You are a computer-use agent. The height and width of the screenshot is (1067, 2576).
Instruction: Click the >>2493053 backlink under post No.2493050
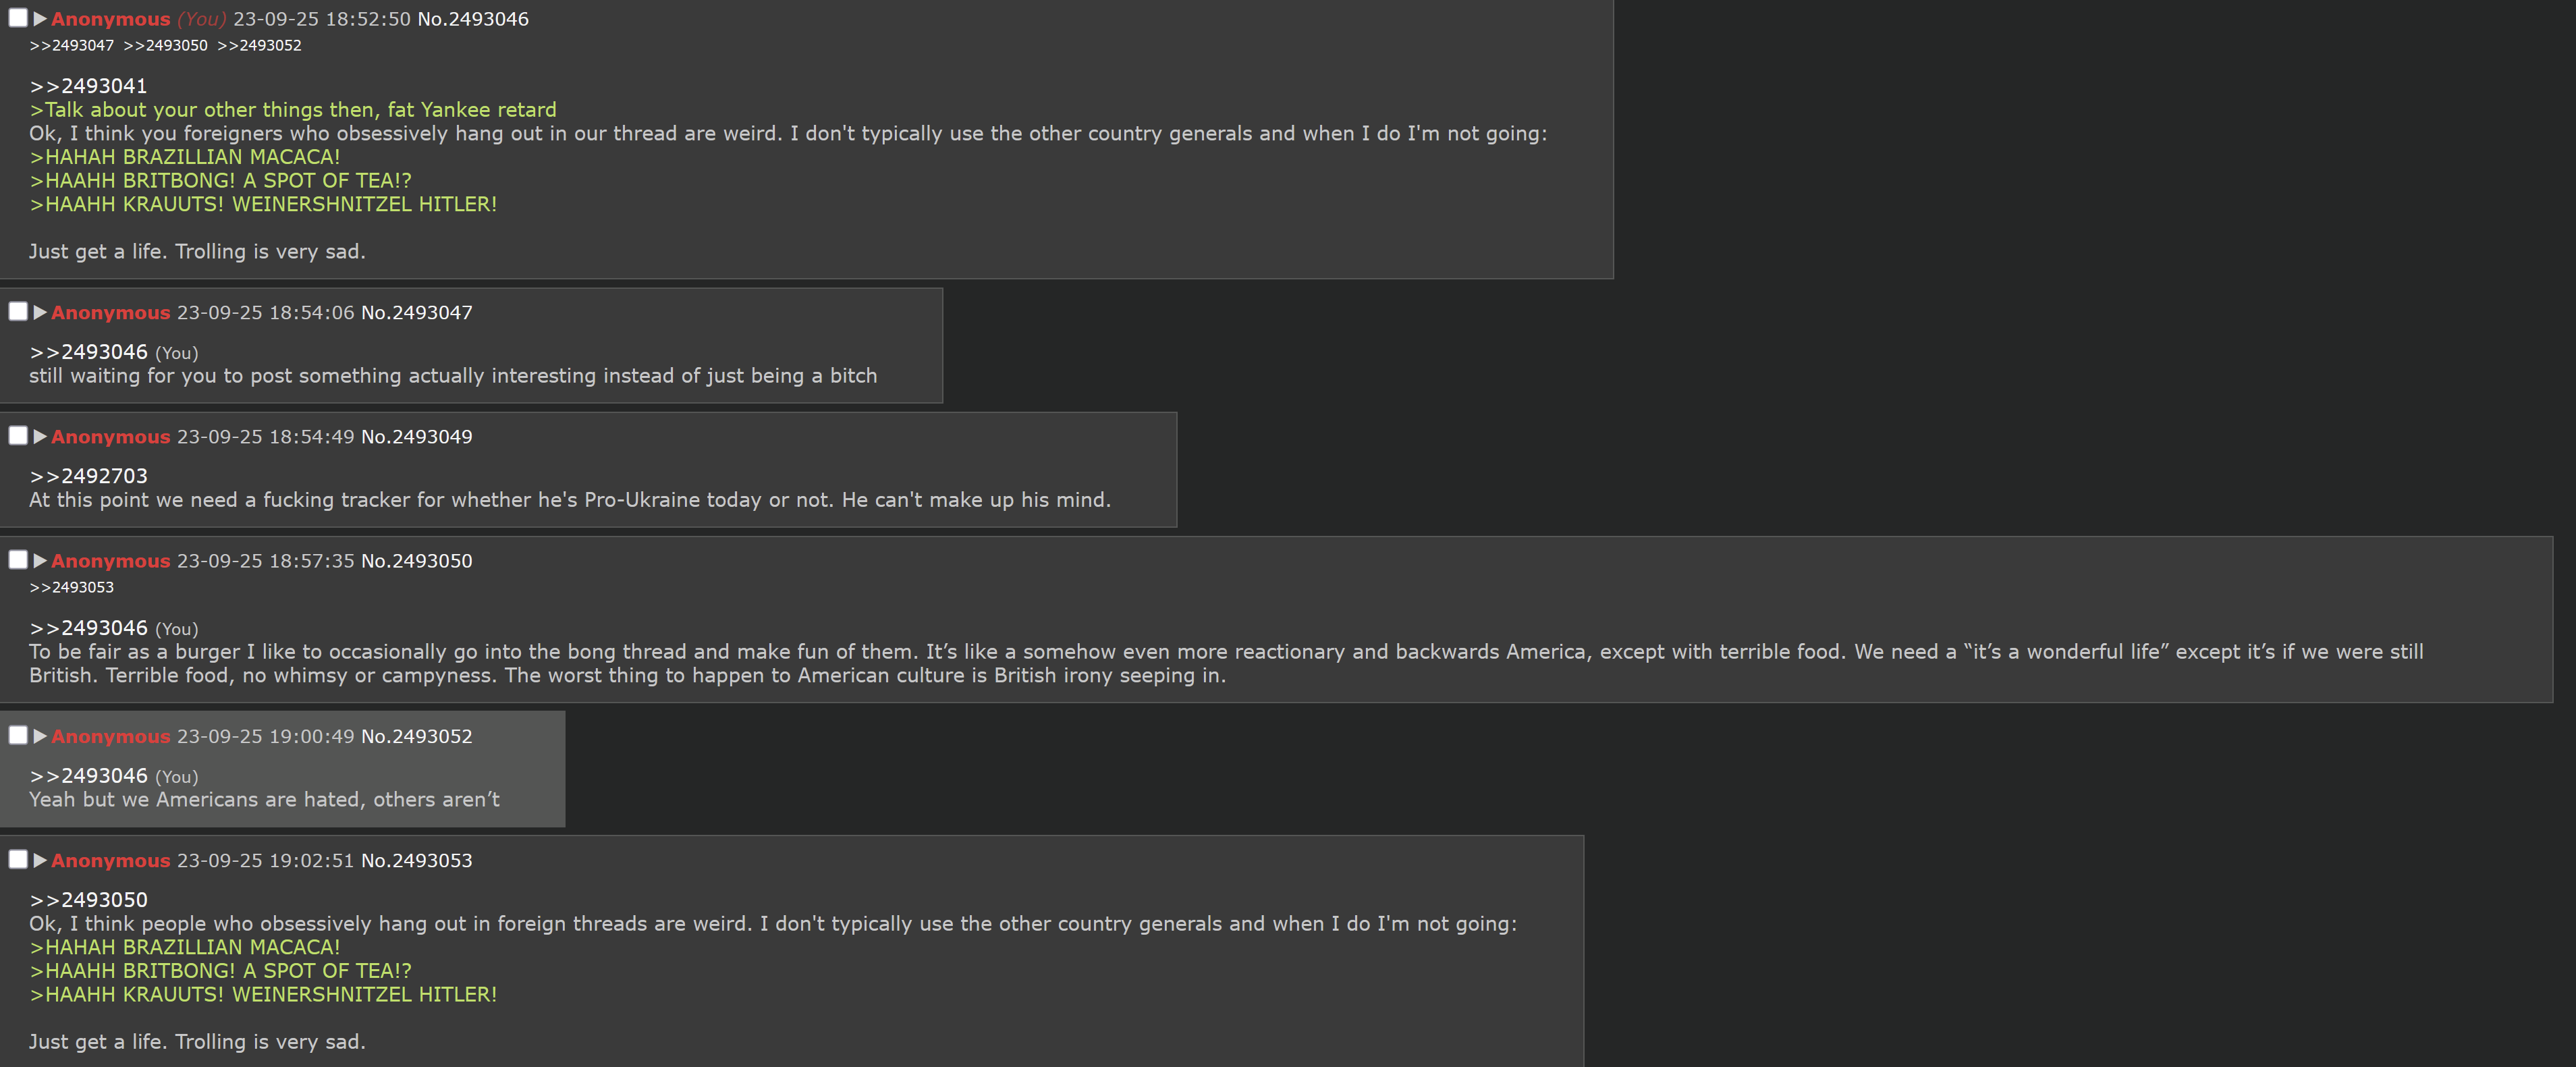72,587
